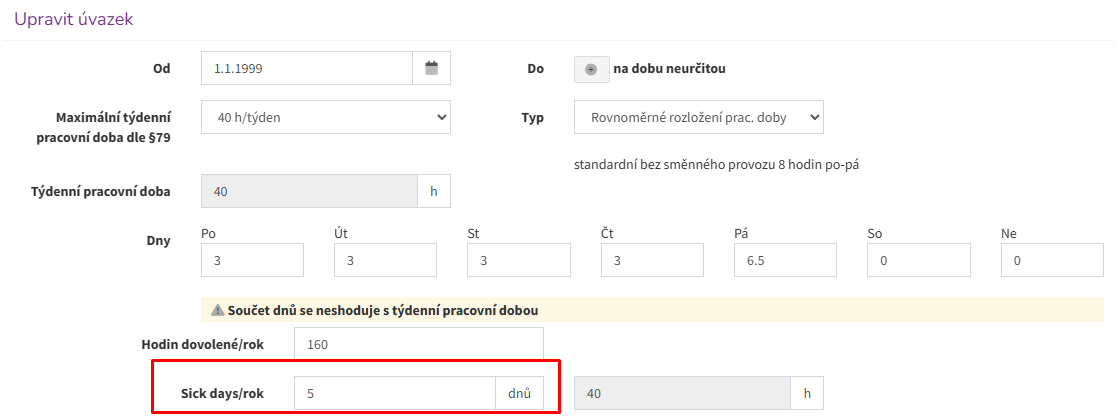1118x419 pixels.
Task: Click the 40 h/týden dropdown arrow
Action: pos(440,117)
